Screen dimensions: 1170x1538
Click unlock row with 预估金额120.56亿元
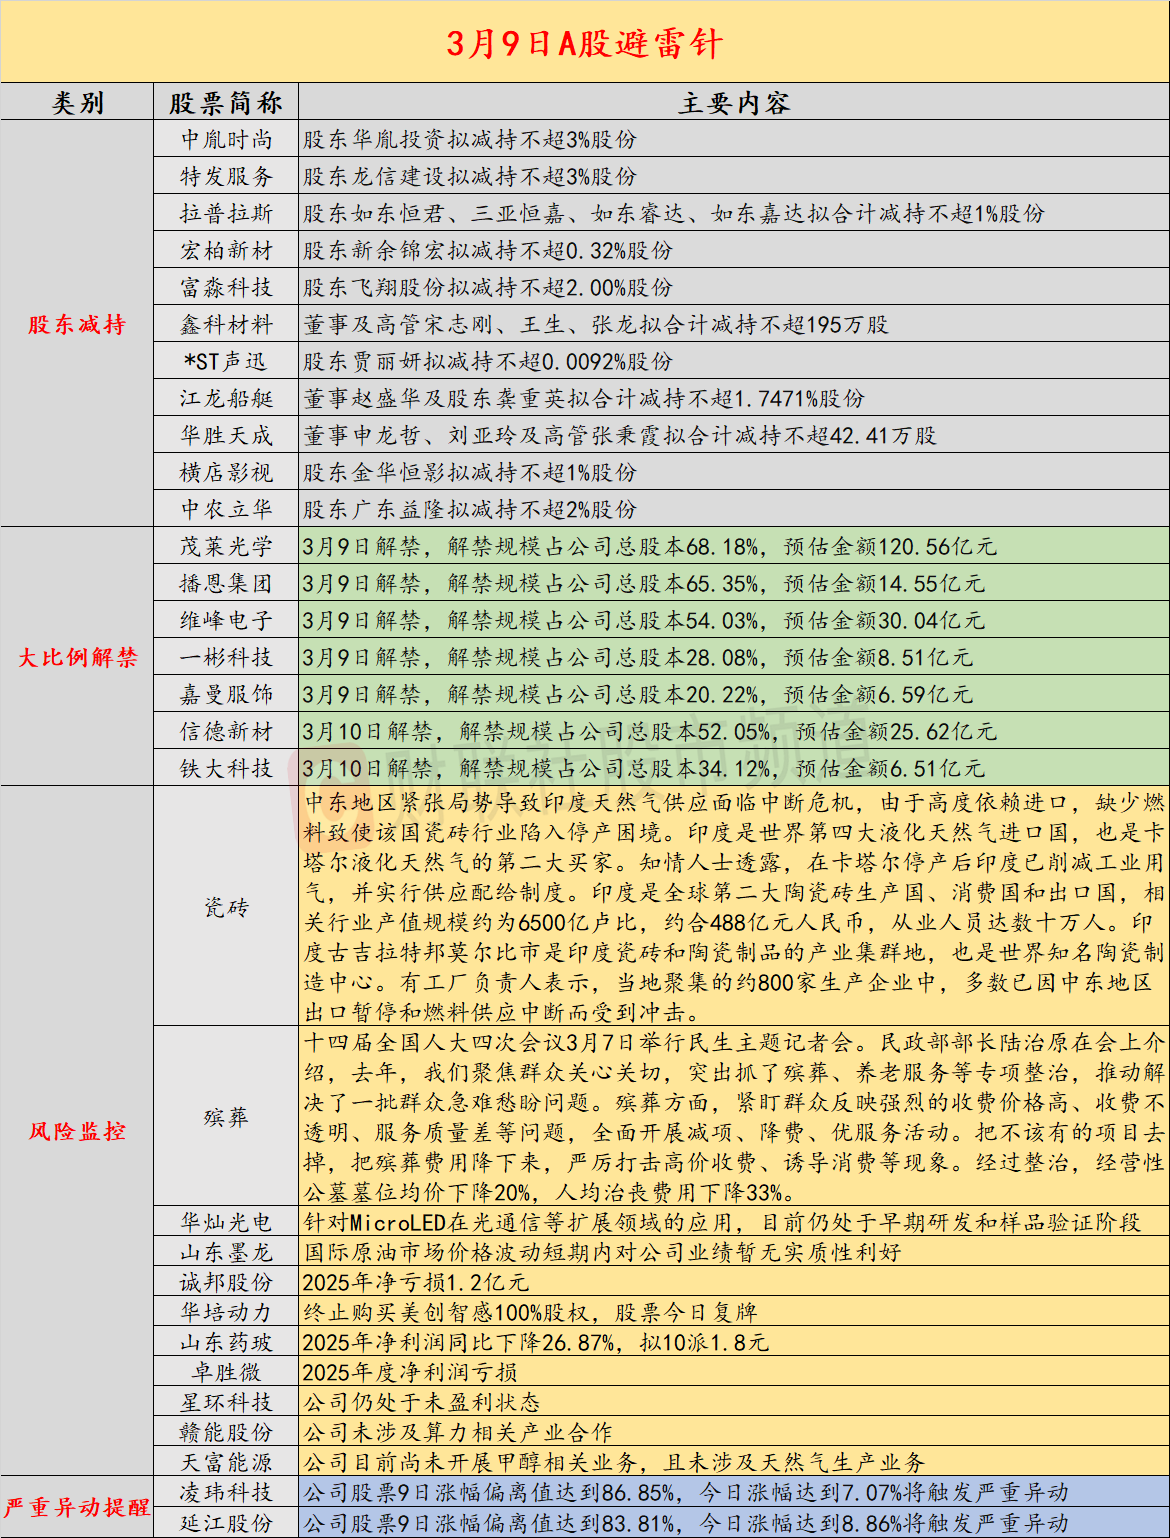(734, 547)
